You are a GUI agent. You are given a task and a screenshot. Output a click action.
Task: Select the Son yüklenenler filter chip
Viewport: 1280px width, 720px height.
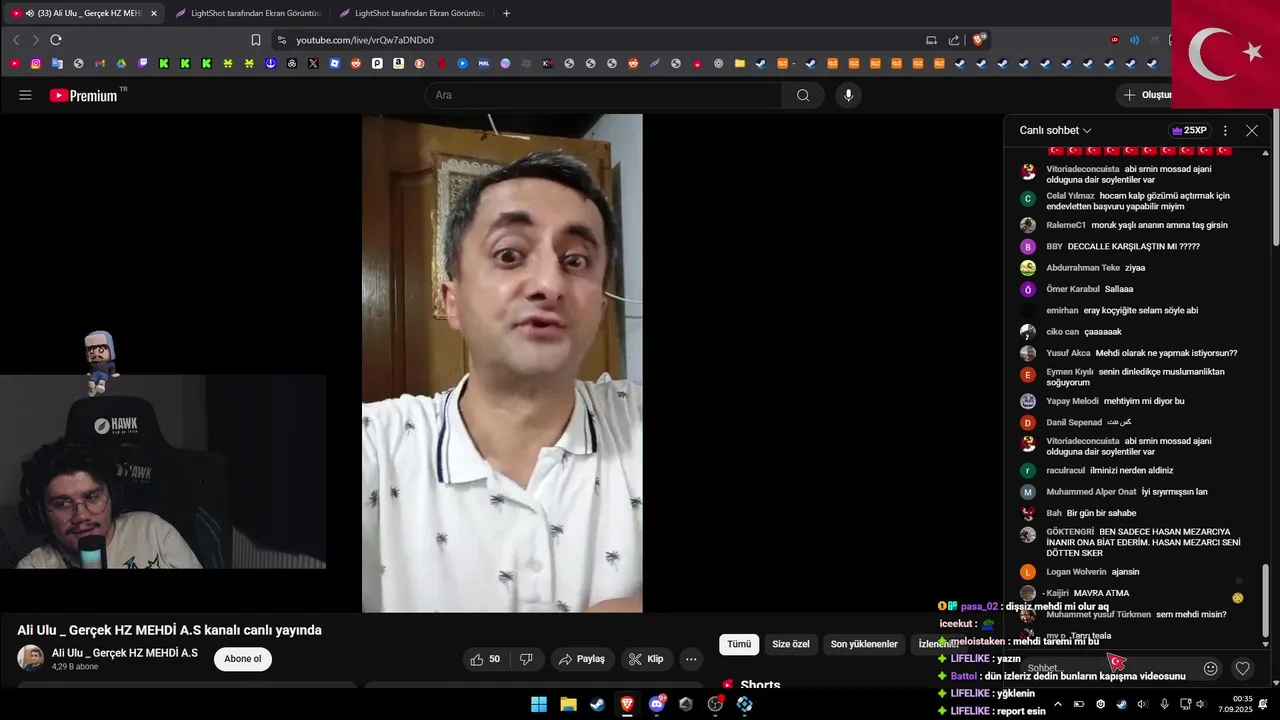pyautogui.click(x=864, y=644)
